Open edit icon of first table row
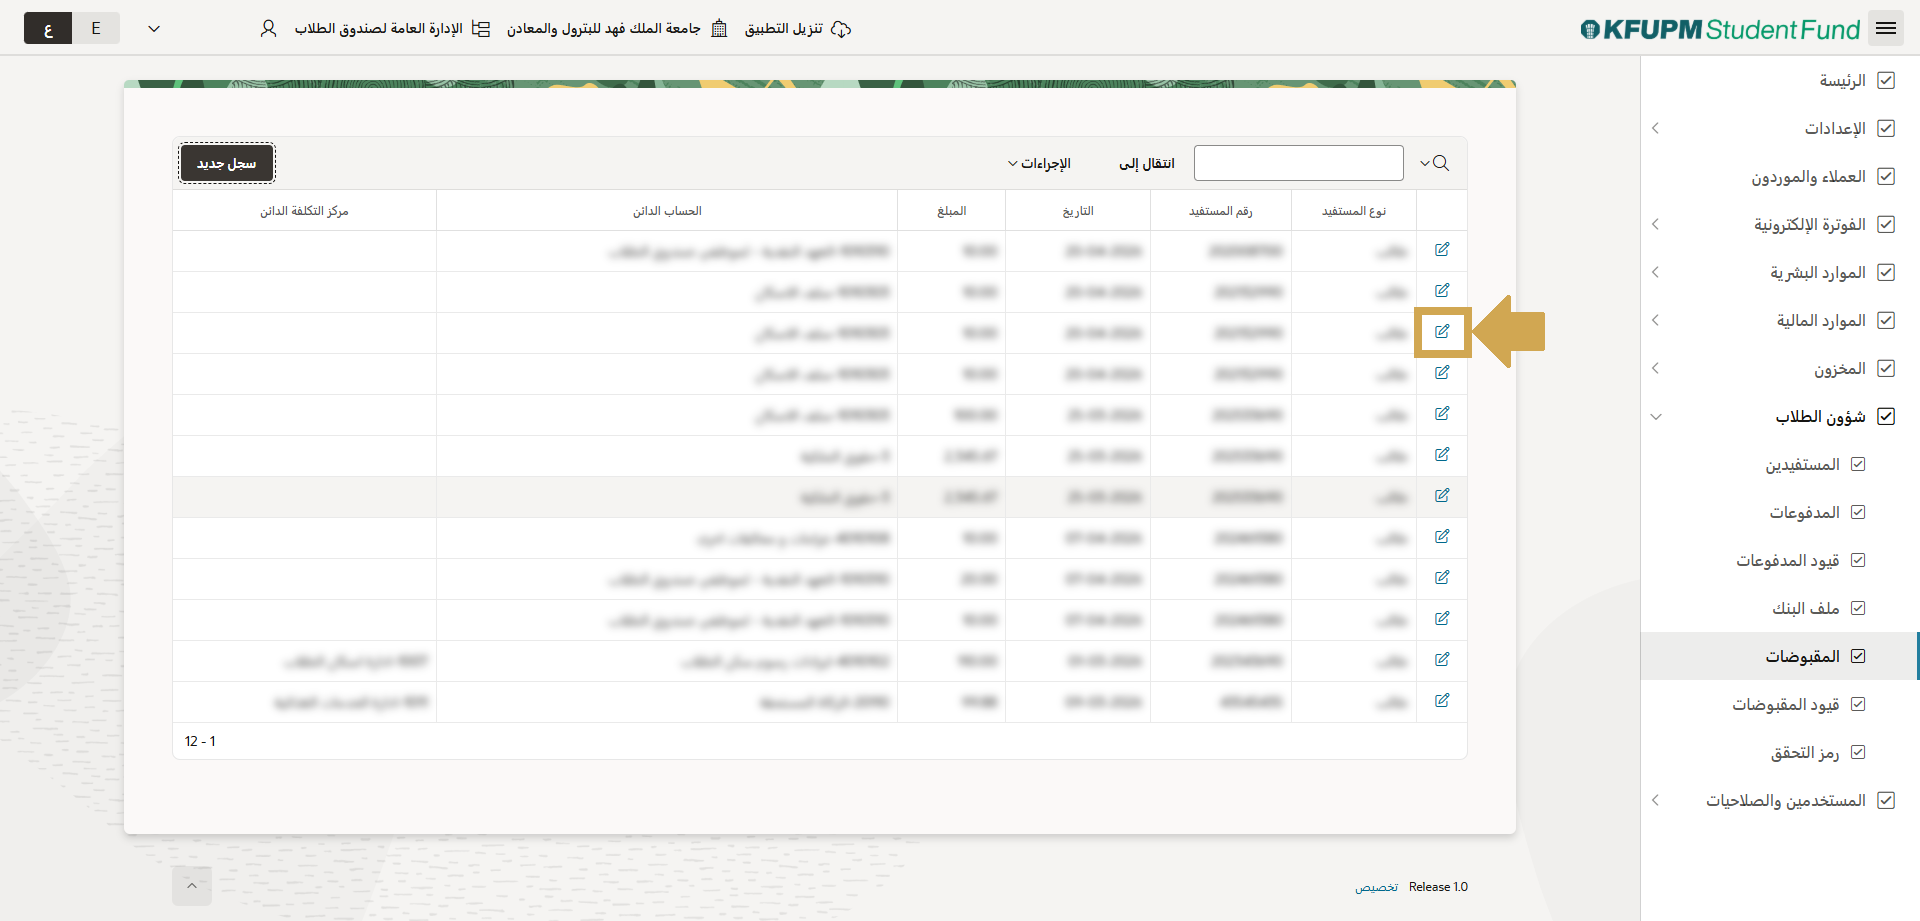The width and height of the screenshot is (1920, 921). pyautogui.click(x=1442, y=250)
